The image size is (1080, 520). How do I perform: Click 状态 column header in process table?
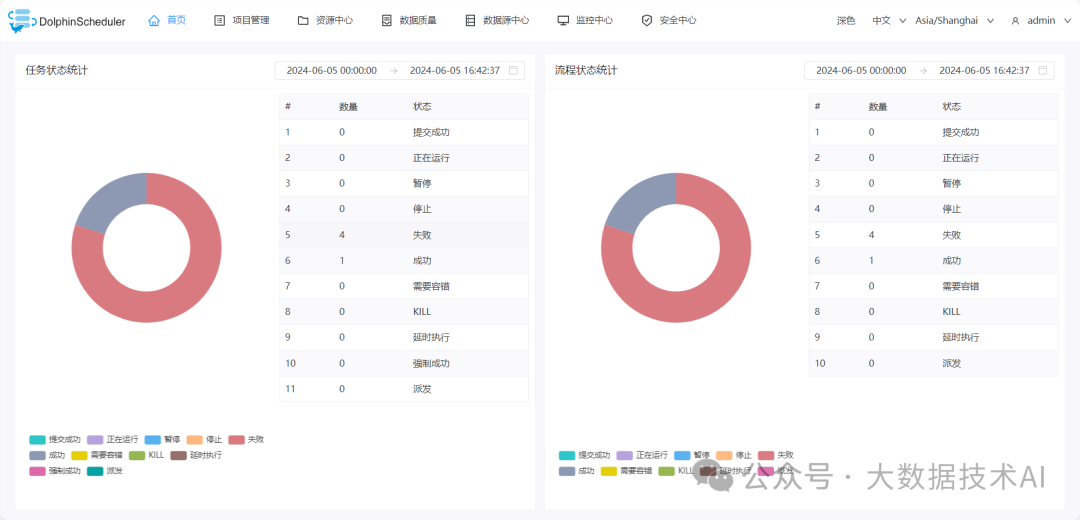coord(952,107)
